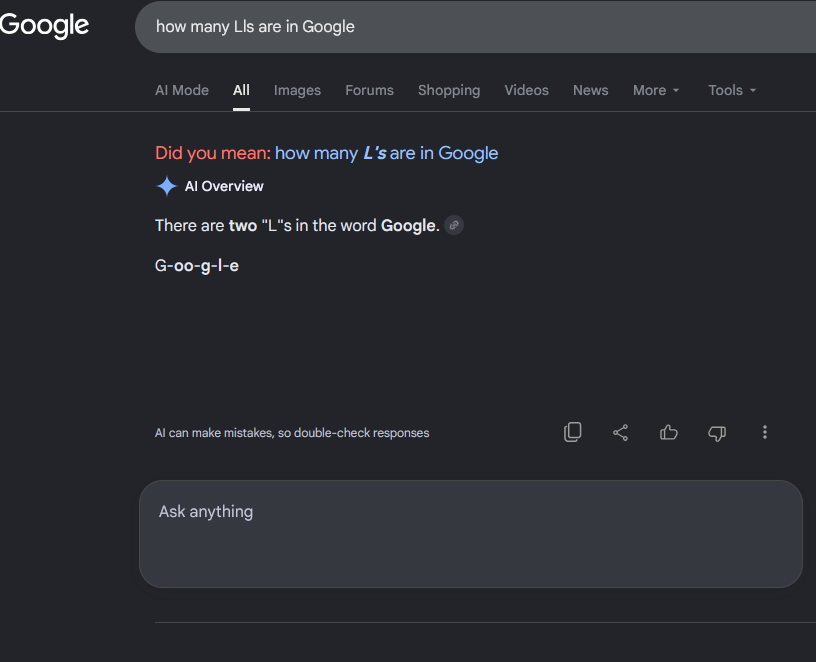
Task: Click the 'Ask anything' input box
Action: coord(470,534)
